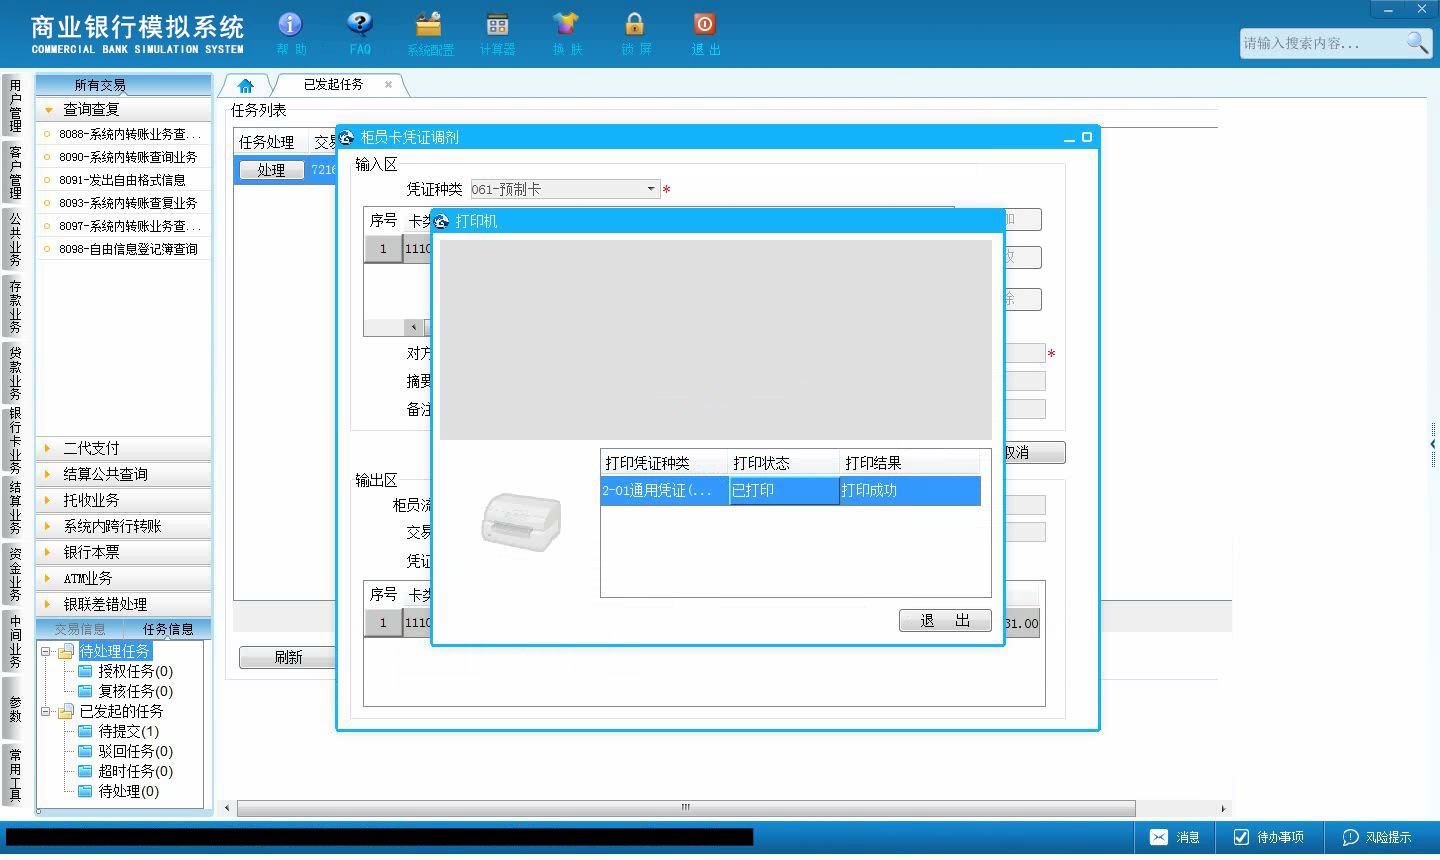This screenshot has height=860, width=1440.
Task: Select the 任务信息 tab
Action: coord(167,629)
